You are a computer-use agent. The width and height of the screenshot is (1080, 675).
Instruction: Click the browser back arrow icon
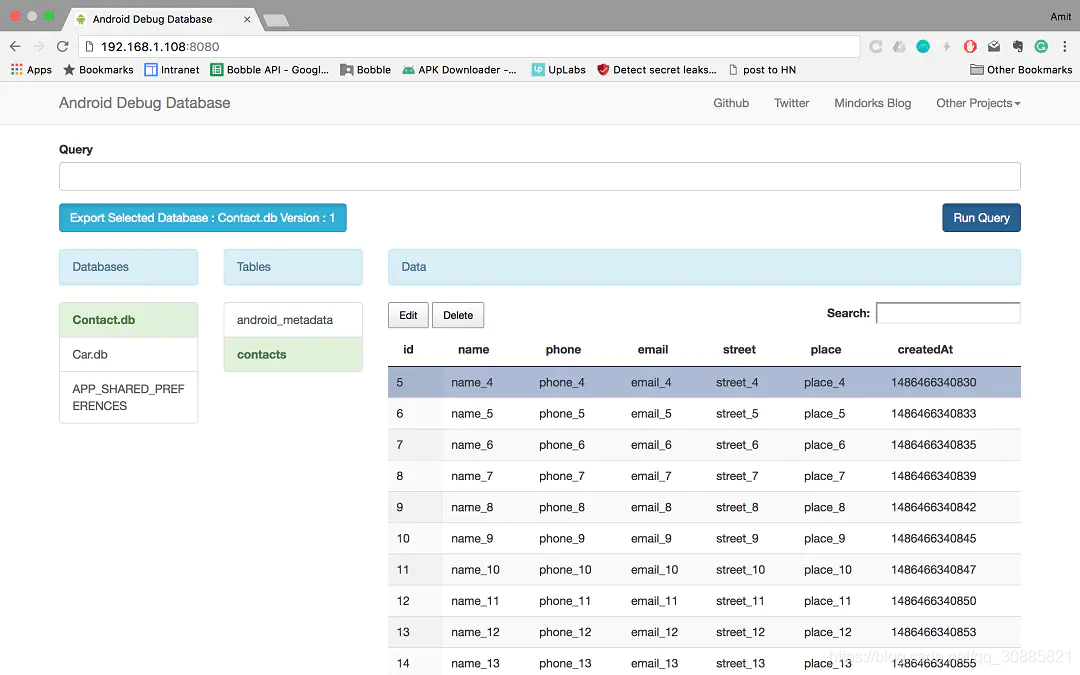15,46
